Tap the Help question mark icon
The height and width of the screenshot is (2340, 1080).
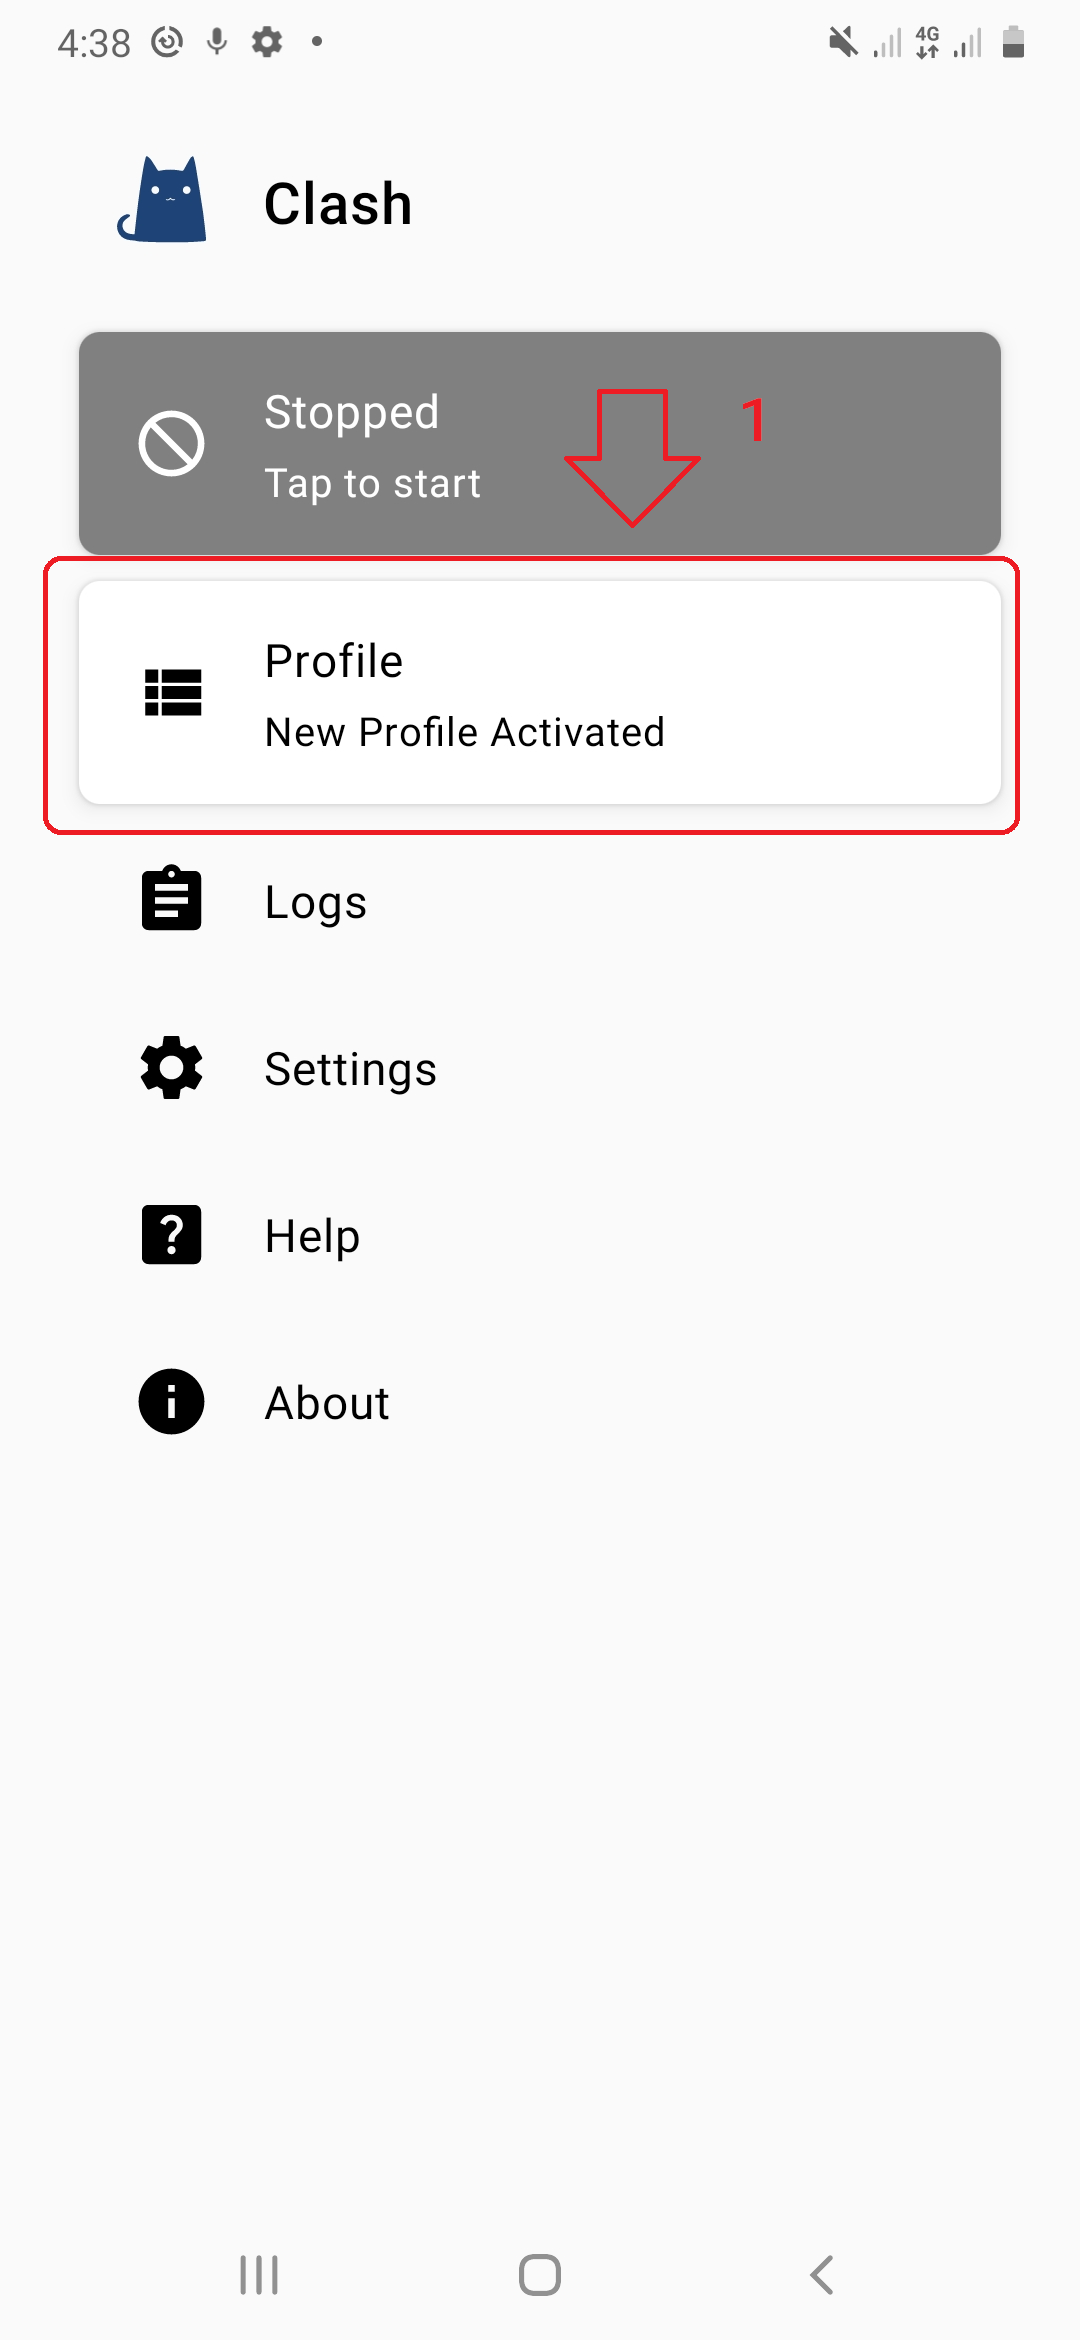pyautogui.click(x=171, y=1234)
